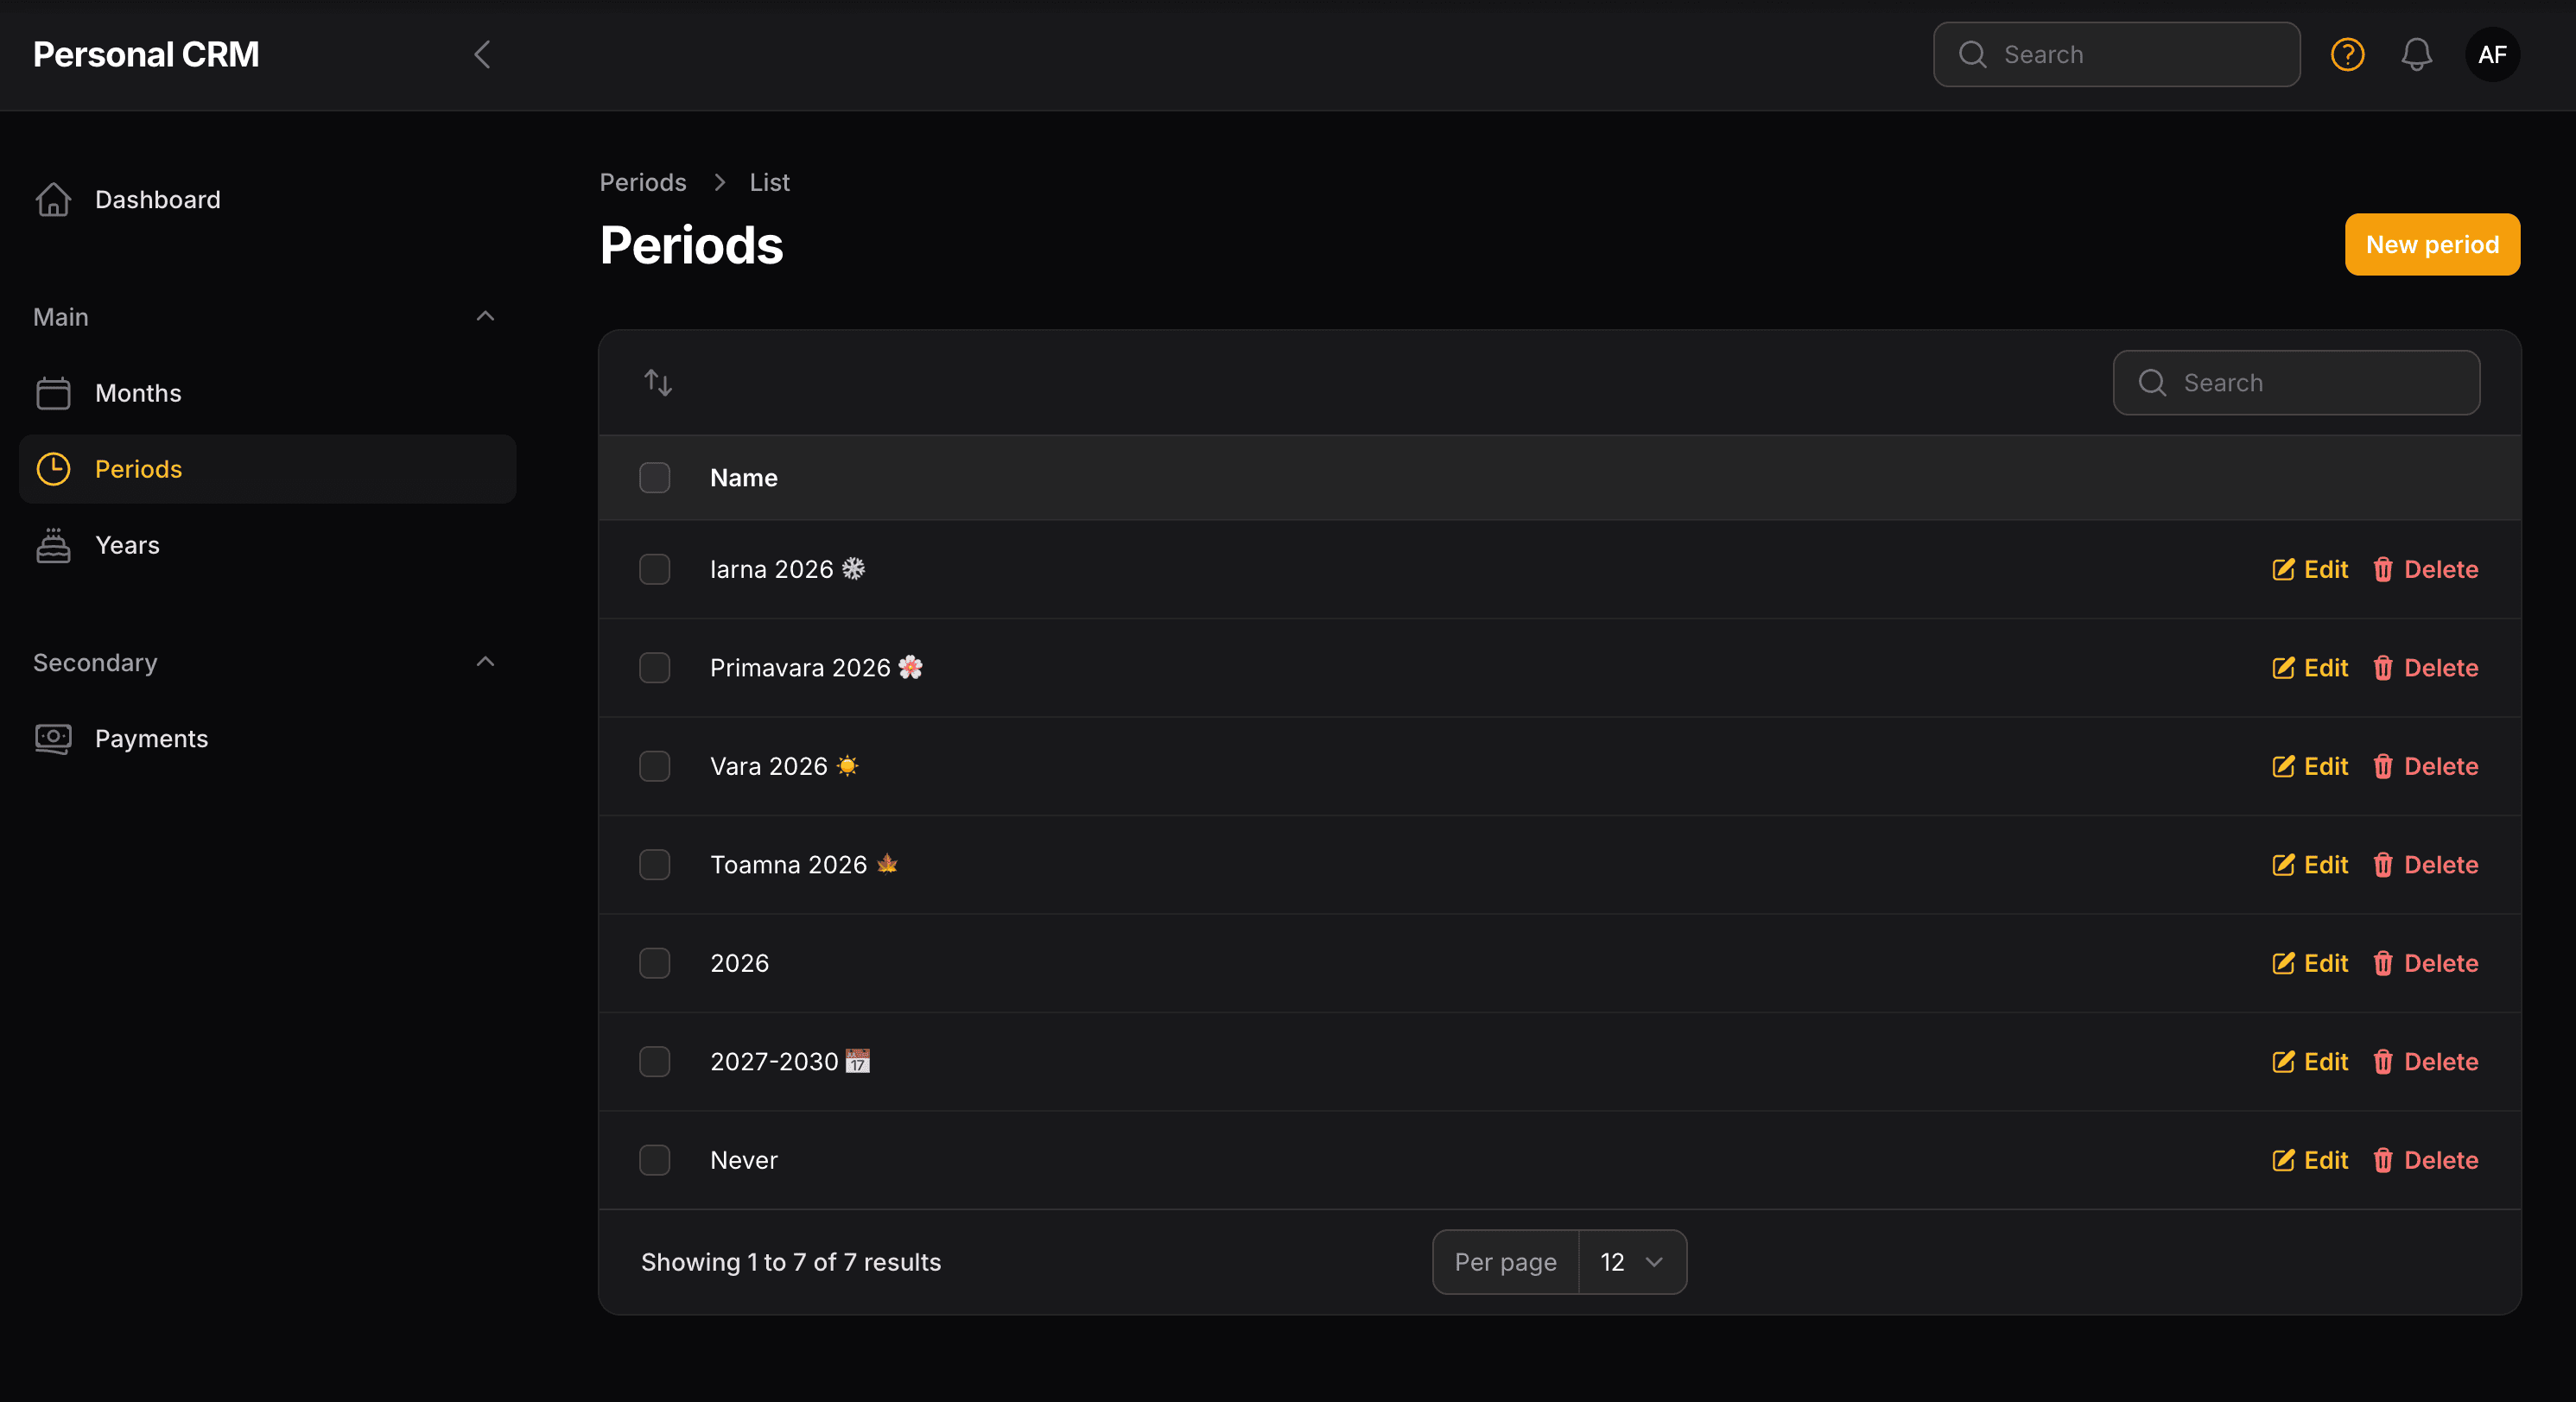Image resolution: width=2576 pixels, height=1402 pixels.
Task: Click the pencil Edit icon for Vara 2026
Action: (x=2283, y=766)
